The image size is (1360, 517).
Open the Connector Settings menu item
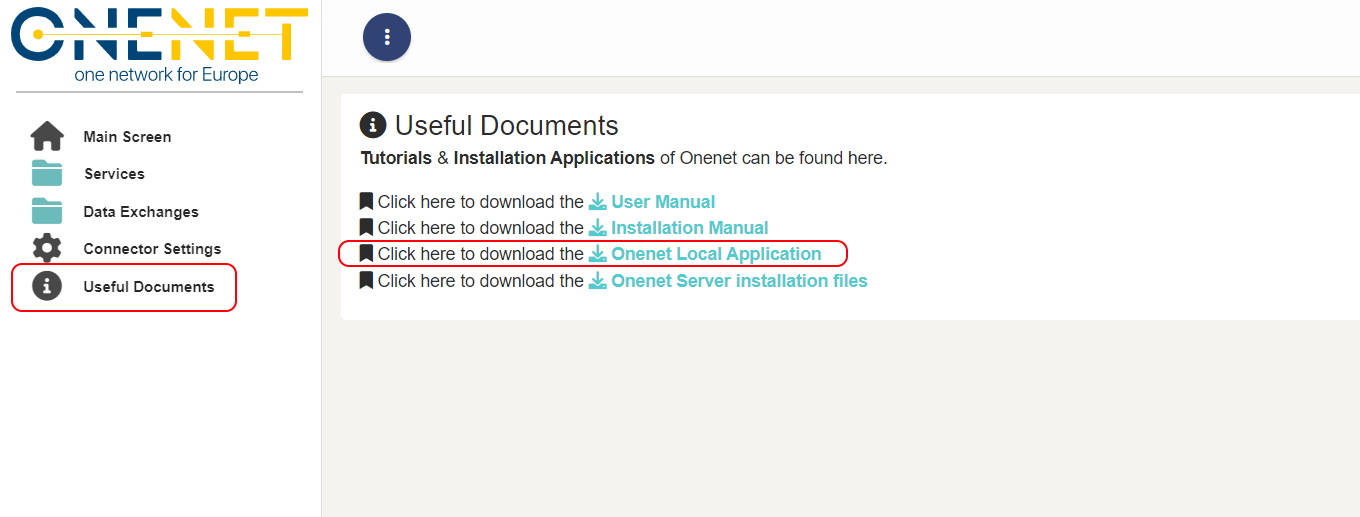coord(152,249)
